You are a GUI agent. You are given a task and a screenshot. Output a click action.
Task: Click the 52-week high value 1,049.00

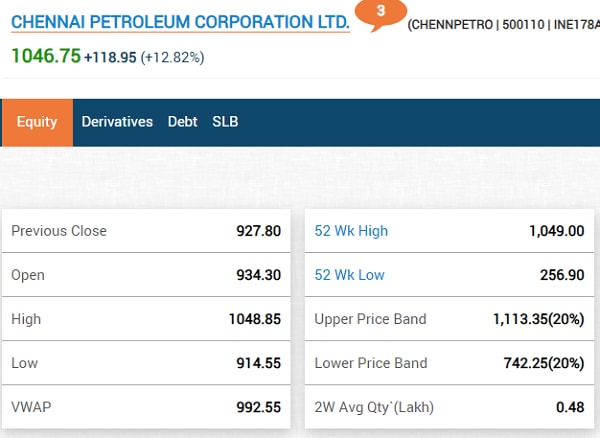[x=556, y=231]
